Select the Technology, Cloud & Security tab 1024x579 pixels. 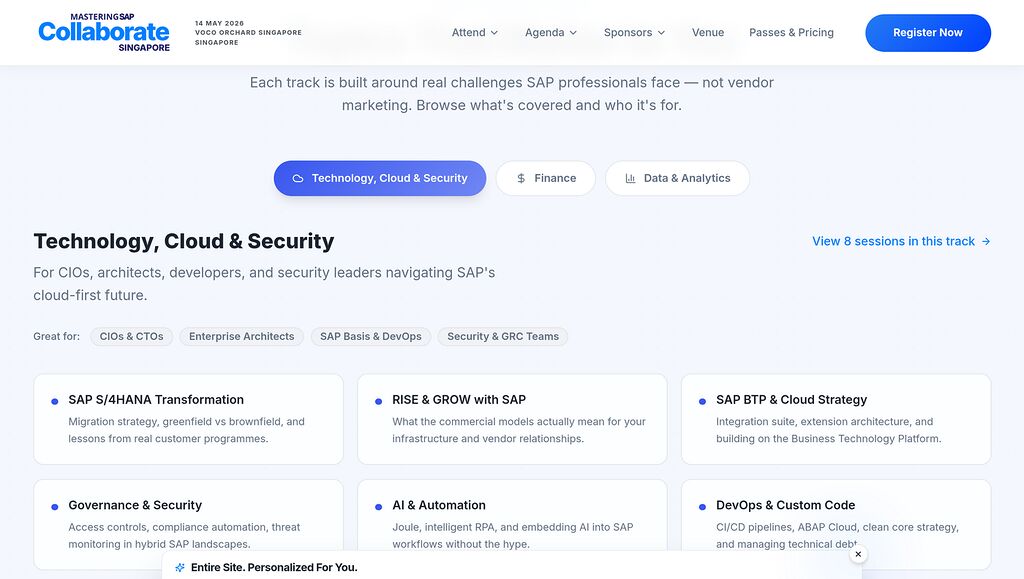click(x=380, y=178)
